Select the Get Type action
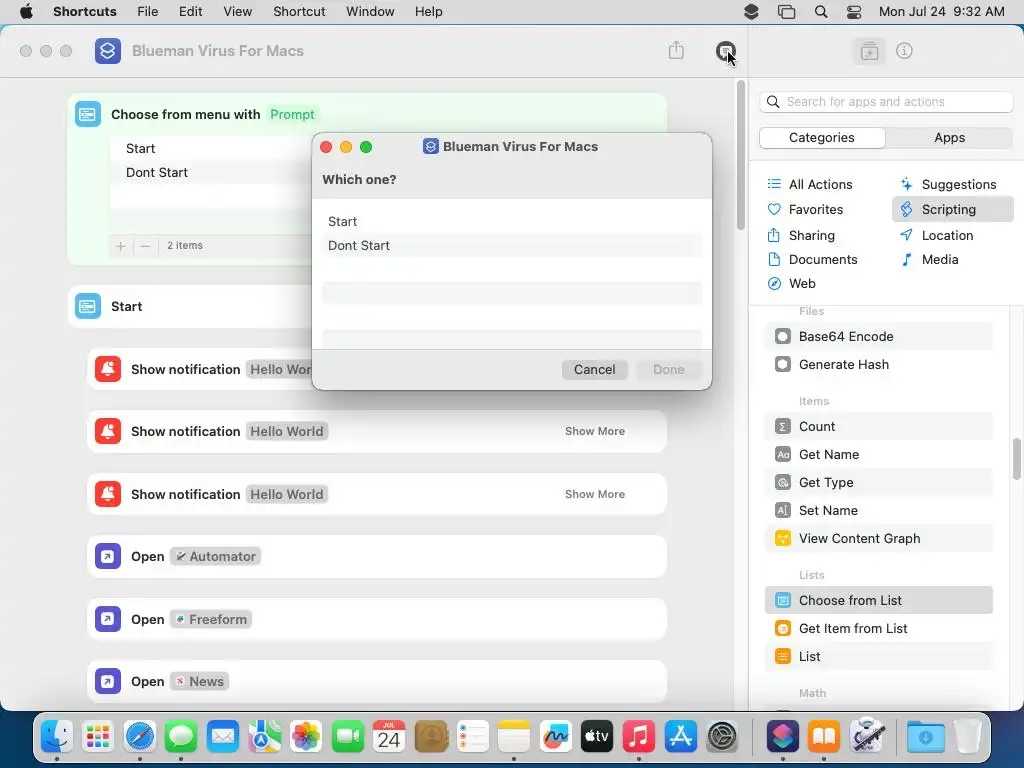The width and height of the screenshot is (1024, 768). [878, 483]
